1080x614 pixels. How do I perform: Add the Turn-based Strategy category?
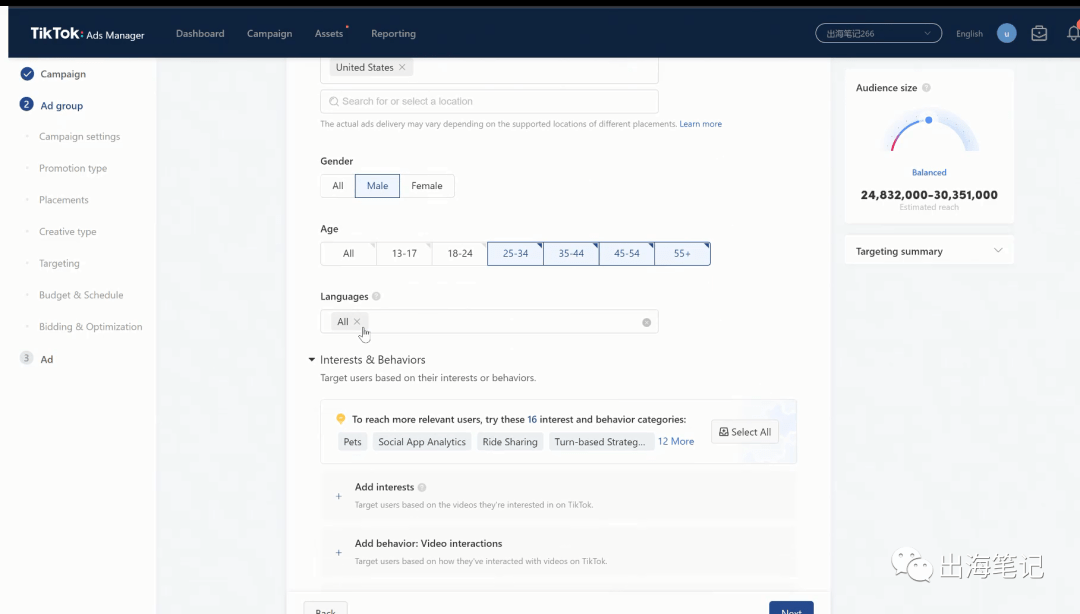coord(600,442)
